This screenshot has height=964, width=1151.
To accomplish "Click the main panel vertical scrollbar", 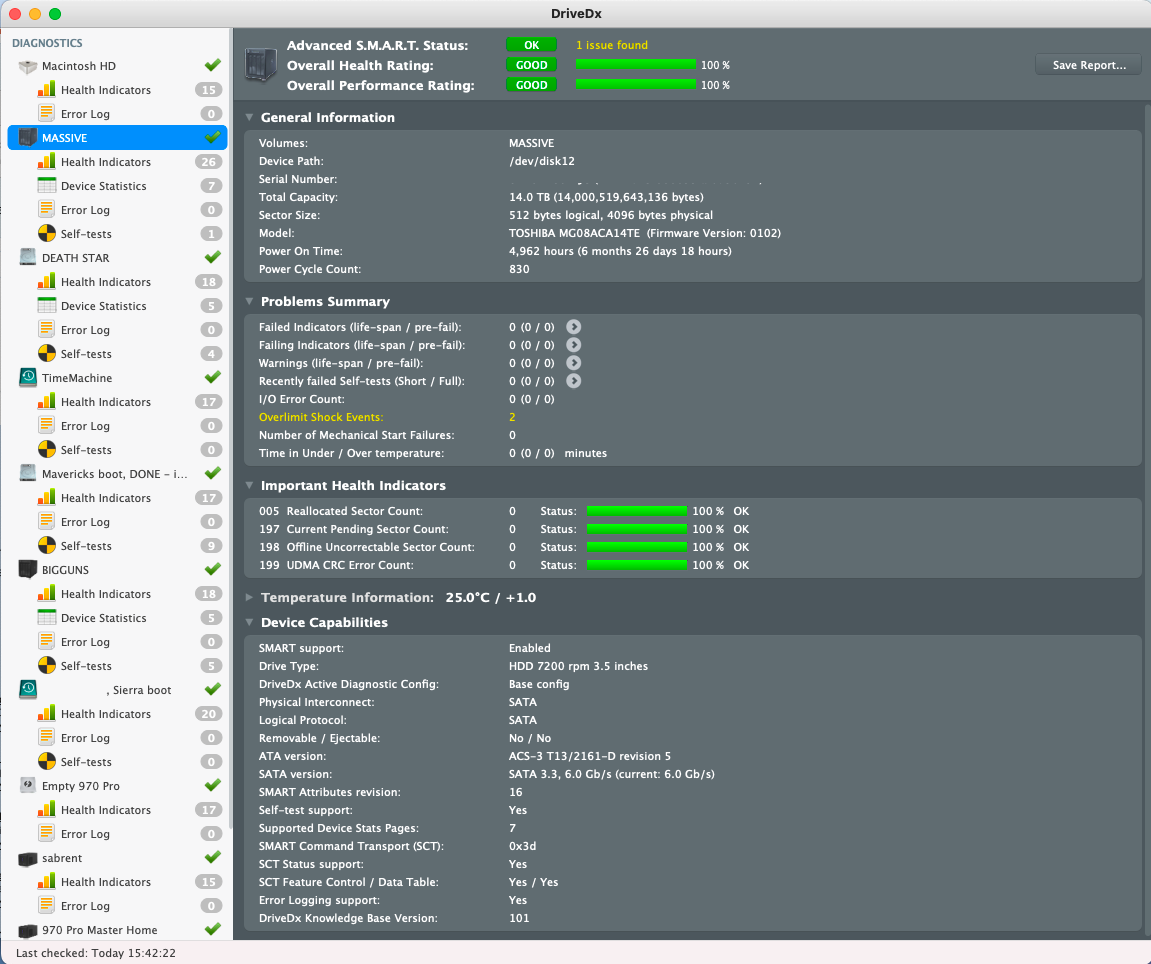I will click(x=1147, y=521).
